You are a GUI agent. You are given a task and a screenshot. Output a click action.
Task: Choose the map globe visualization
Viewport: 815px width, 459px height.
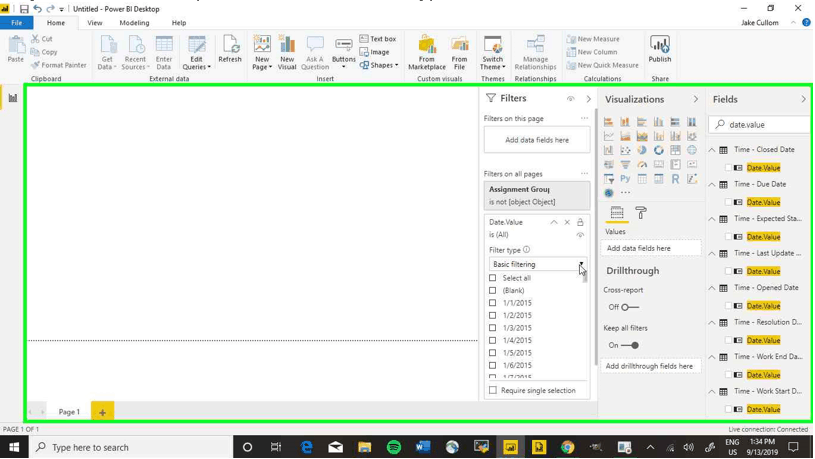(x=692, y=150)
